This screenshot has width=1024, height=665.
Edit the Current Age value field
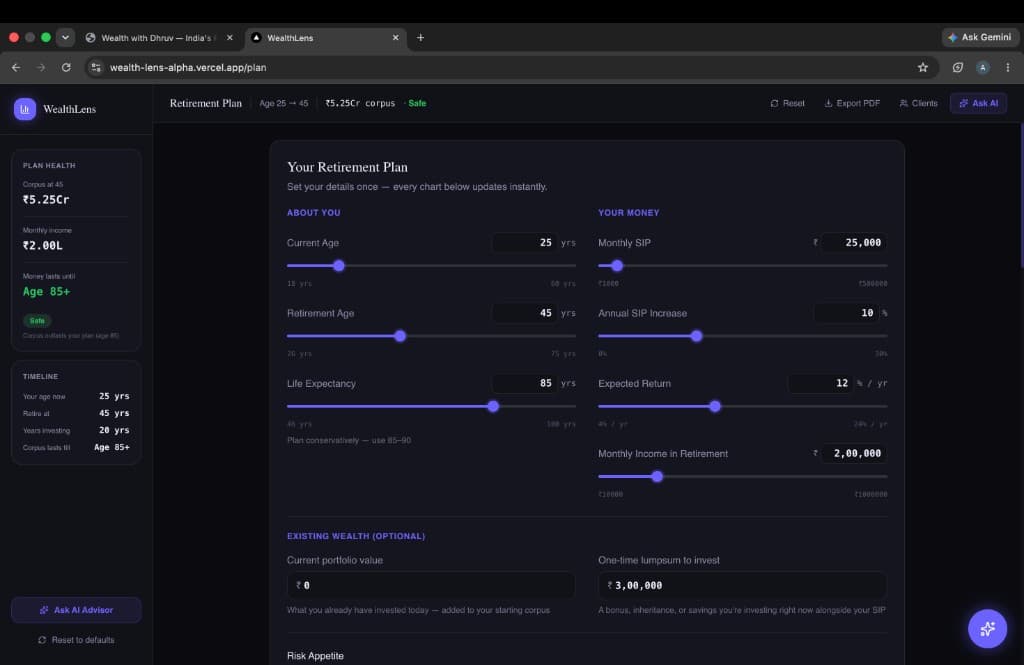point(524,242)
